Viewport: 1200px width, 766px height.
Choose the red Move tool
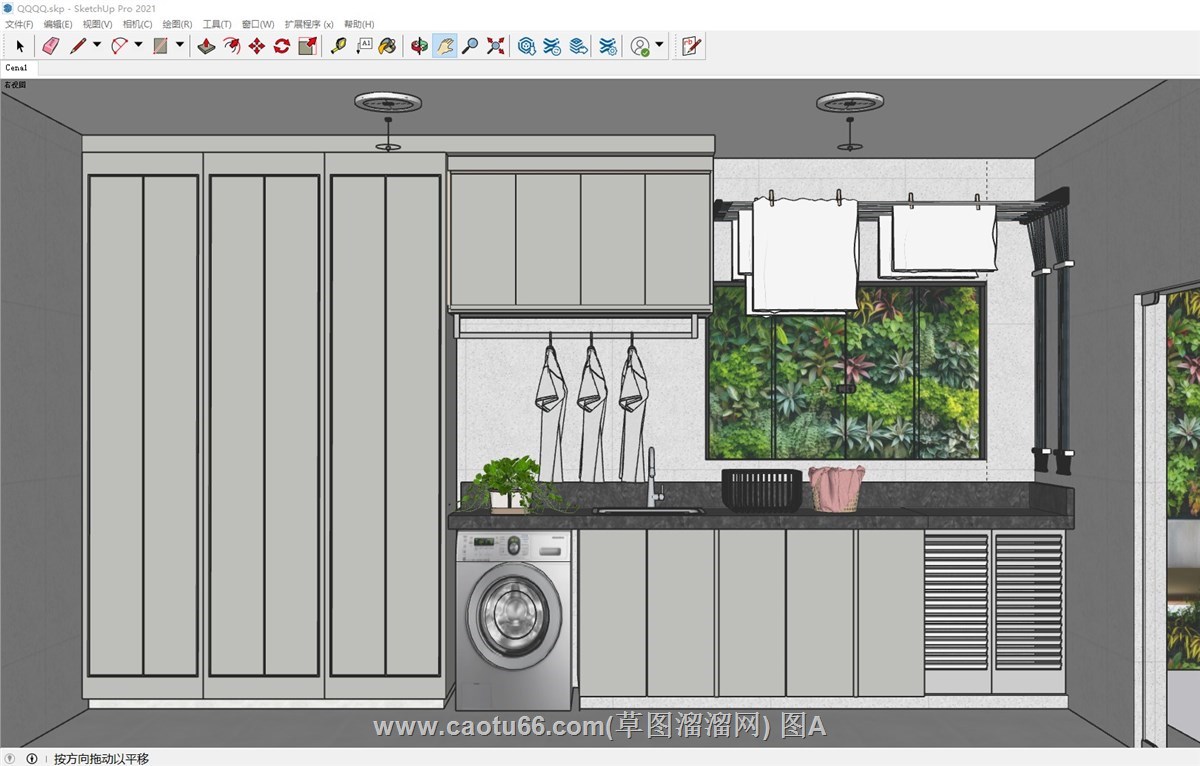257,46
